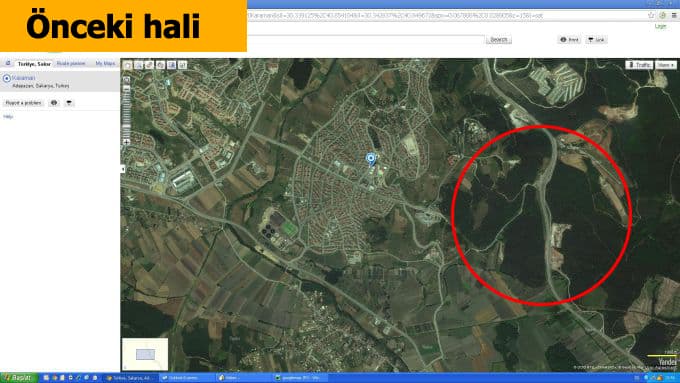Click the zoom out minus button
This screenshot has height=383, width=680.
click(126, 88)
